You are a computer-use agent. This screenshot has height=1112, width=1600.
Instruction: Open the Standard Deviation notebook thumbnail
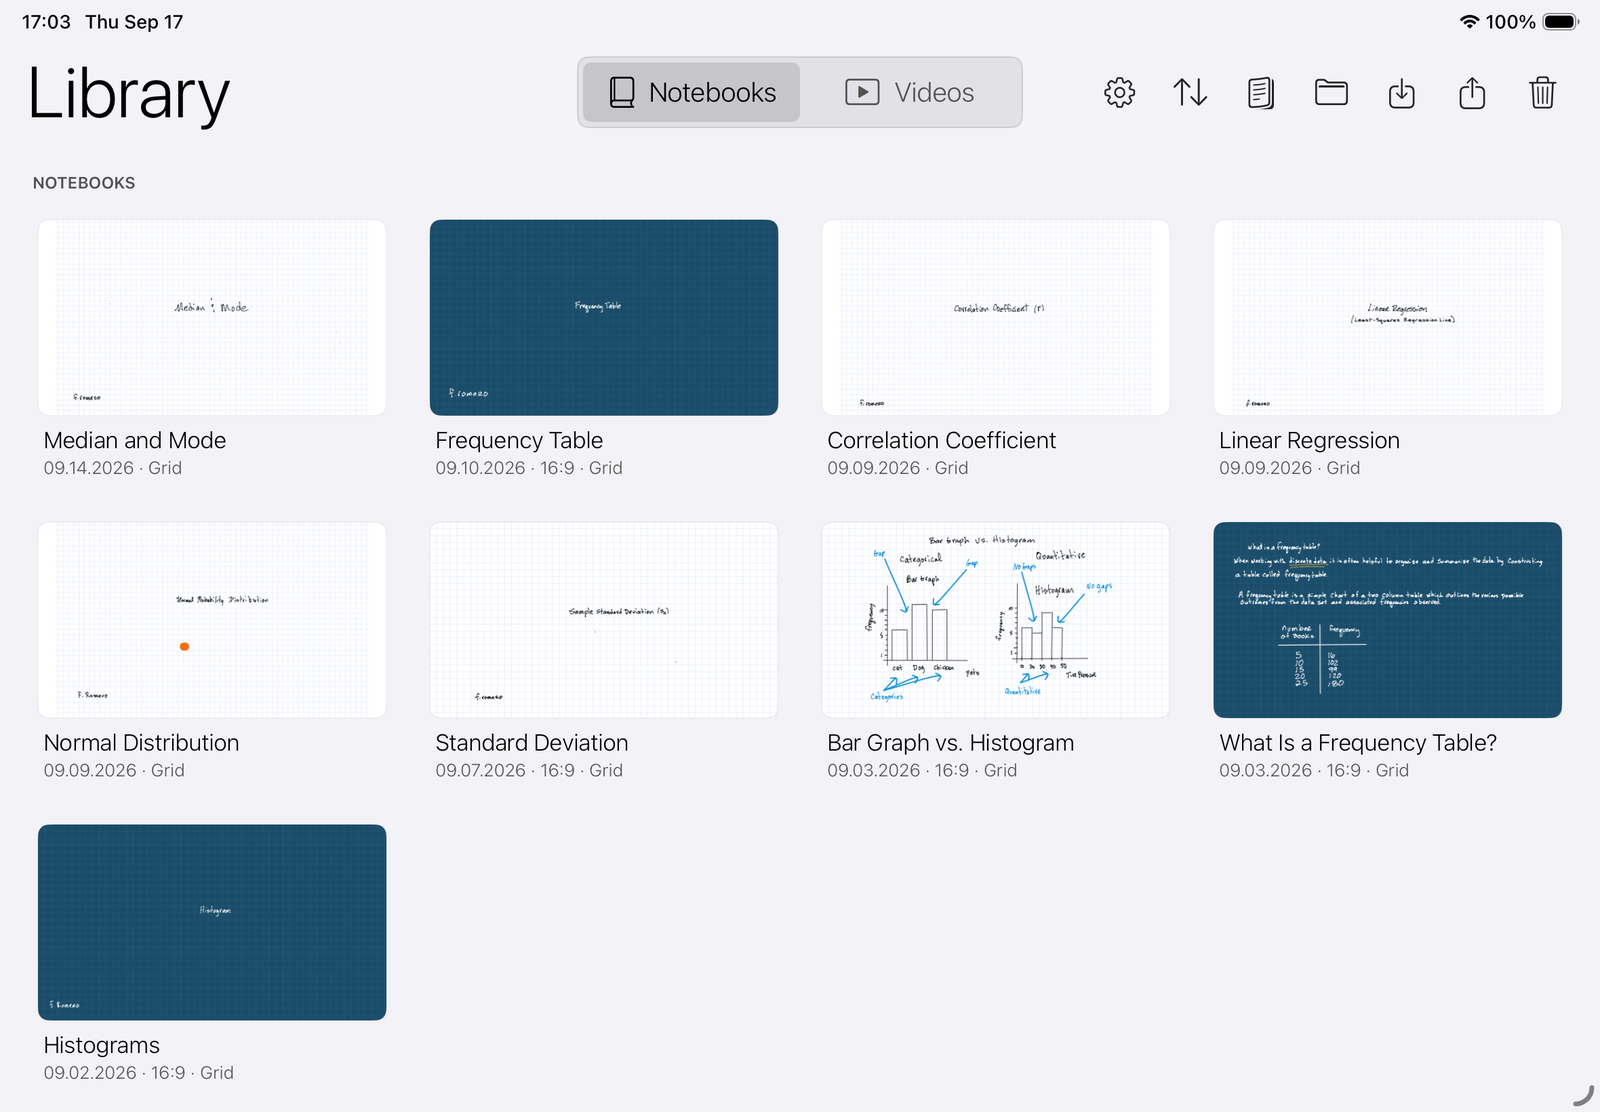point(604,620)
